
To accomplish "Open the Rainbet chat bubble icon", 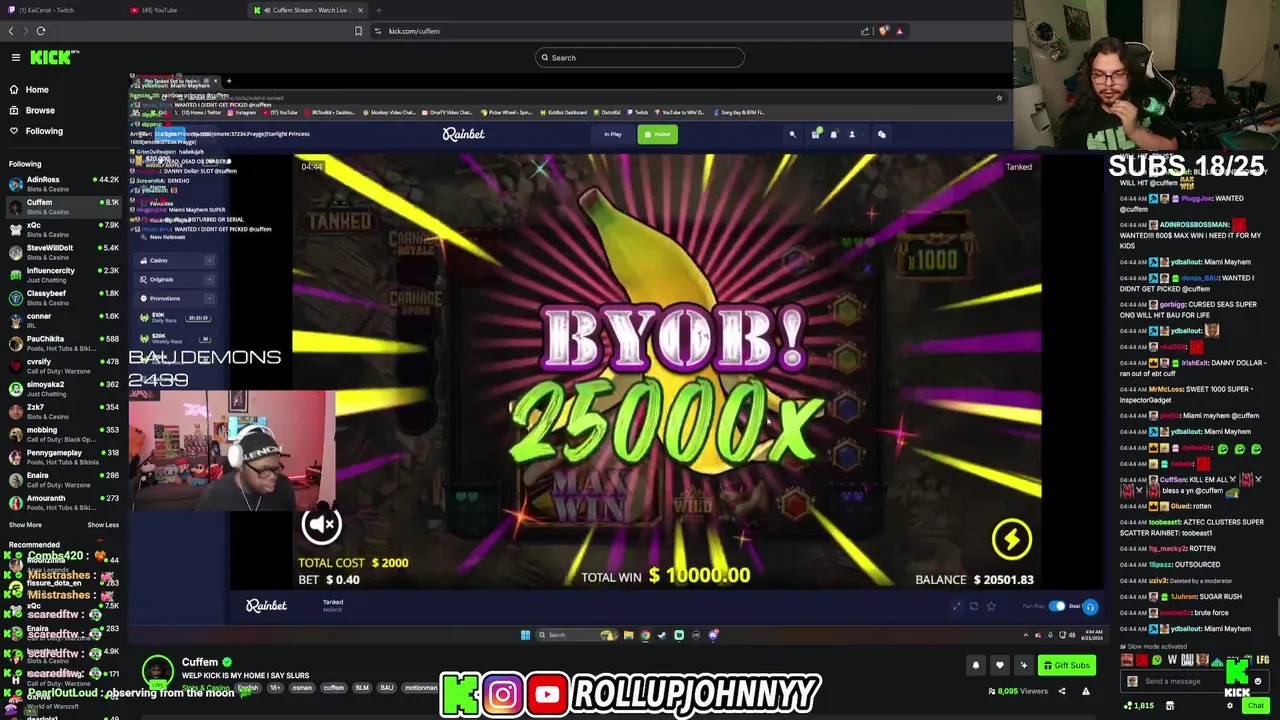I will click(882, 134).
